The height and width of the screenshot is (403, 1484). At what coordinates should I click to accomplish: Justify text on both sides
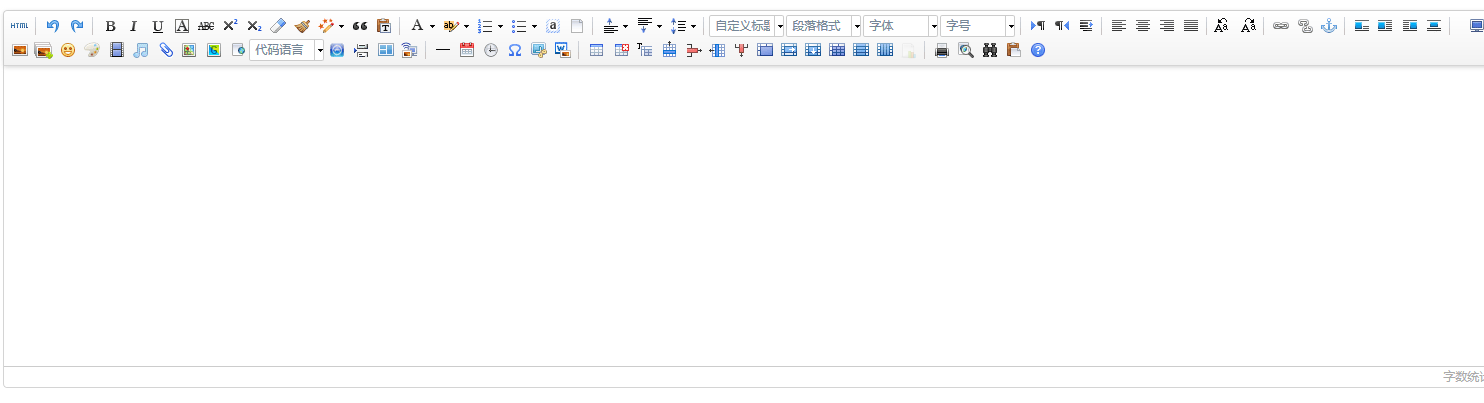[x=1191, y=26]
